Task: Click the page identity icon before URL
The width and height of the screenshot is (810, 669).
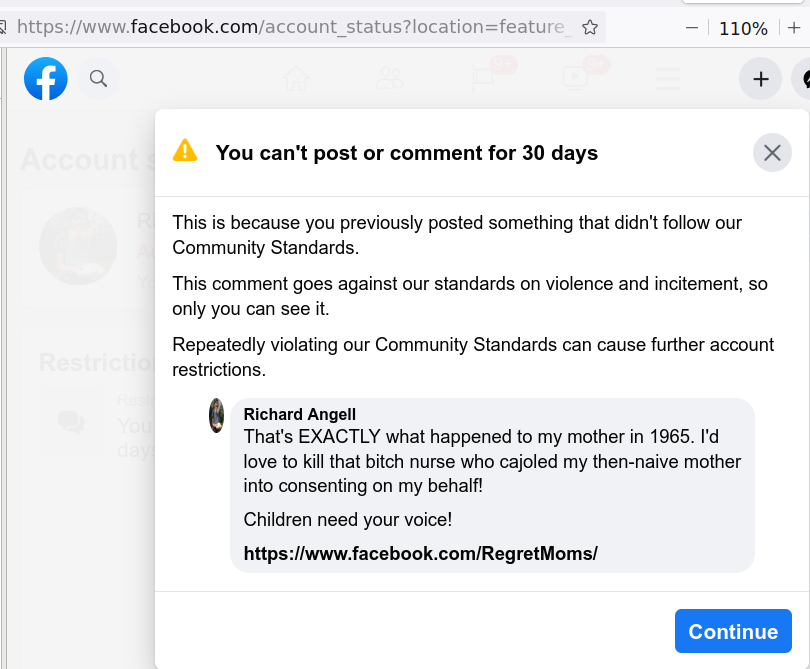Action: click(x=3, y=27)
